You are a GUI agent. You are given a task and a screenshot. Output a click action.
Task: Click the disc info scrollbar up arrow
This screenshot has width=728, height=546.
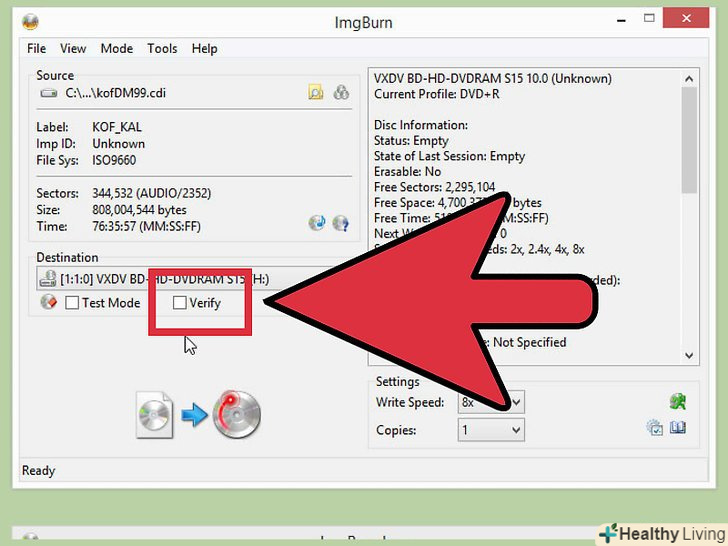pos(689,79)
